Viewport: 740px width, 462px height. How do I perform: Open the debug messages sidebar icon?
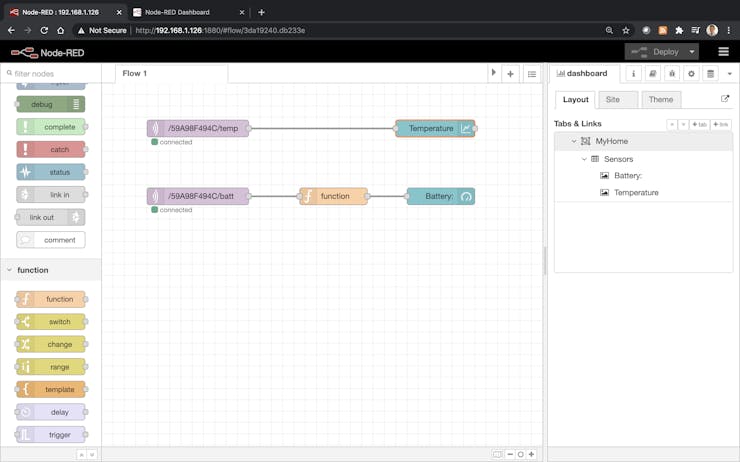pyautogui.click(x=672, y=74)
